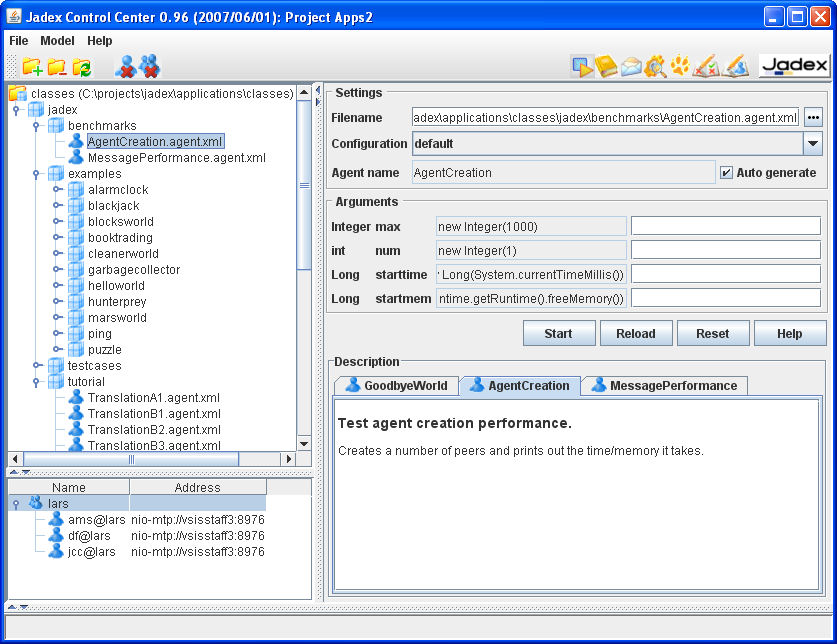Toggle the Auto generate checkbox
Viewport: 837px width, 644px height.
pos(726,172)
